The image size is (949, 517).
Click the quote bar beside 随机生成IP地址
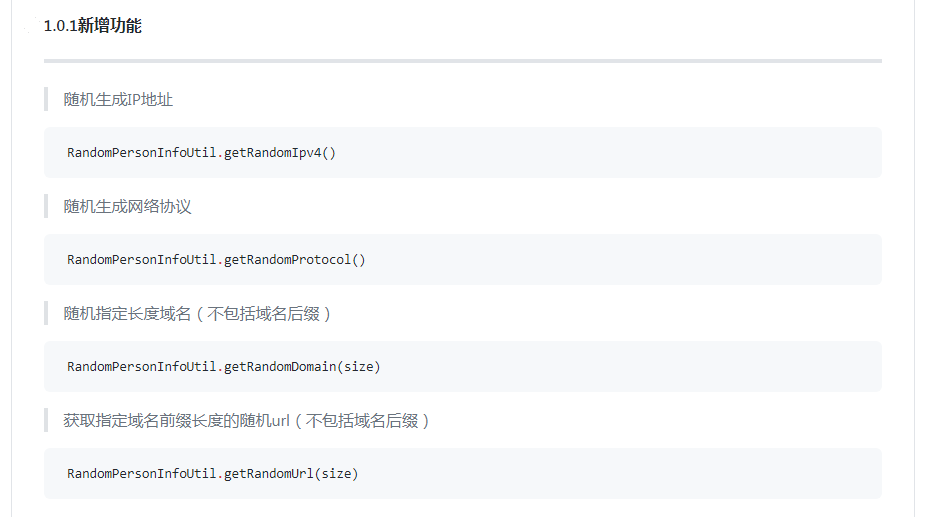pos(46,99)
